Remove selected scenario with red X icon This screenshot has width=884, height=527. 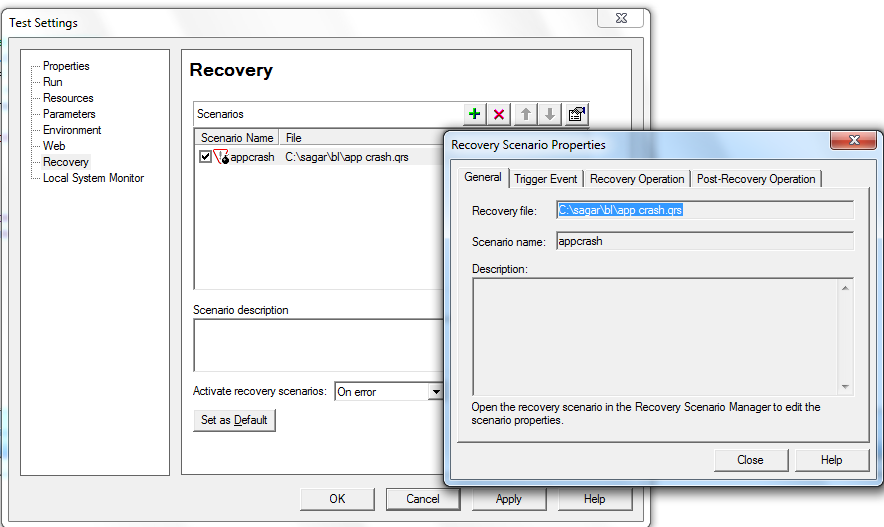tap(499, 114)
